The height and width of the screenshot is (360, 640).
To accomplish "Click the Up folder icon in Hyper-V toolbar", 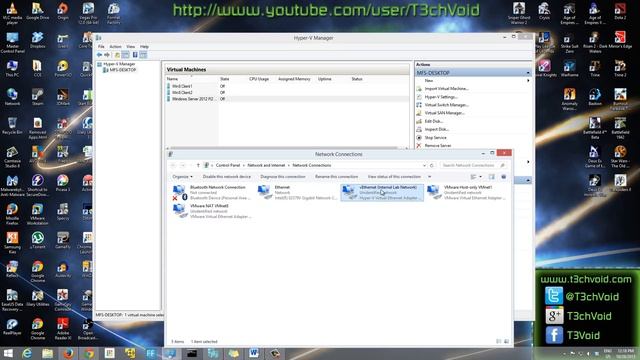I will click(117, 55).
